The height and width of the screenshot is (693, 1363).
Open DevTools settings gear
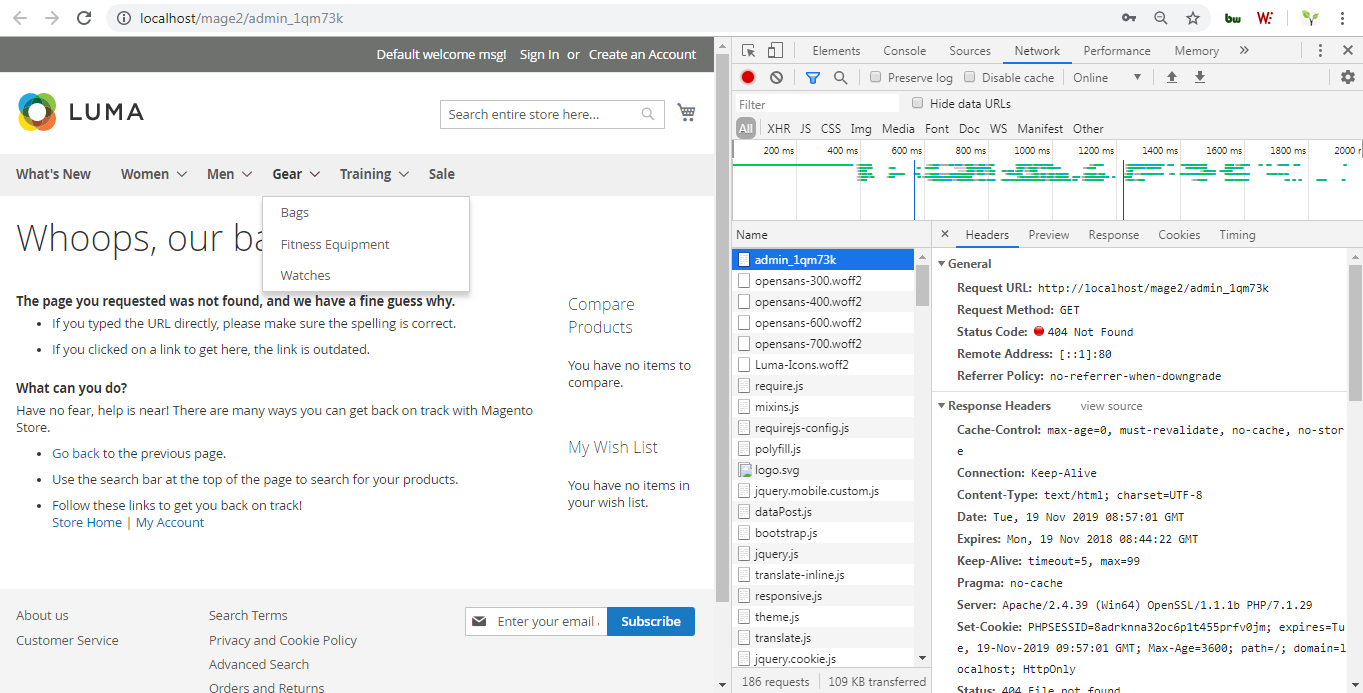click(1347, 77)
